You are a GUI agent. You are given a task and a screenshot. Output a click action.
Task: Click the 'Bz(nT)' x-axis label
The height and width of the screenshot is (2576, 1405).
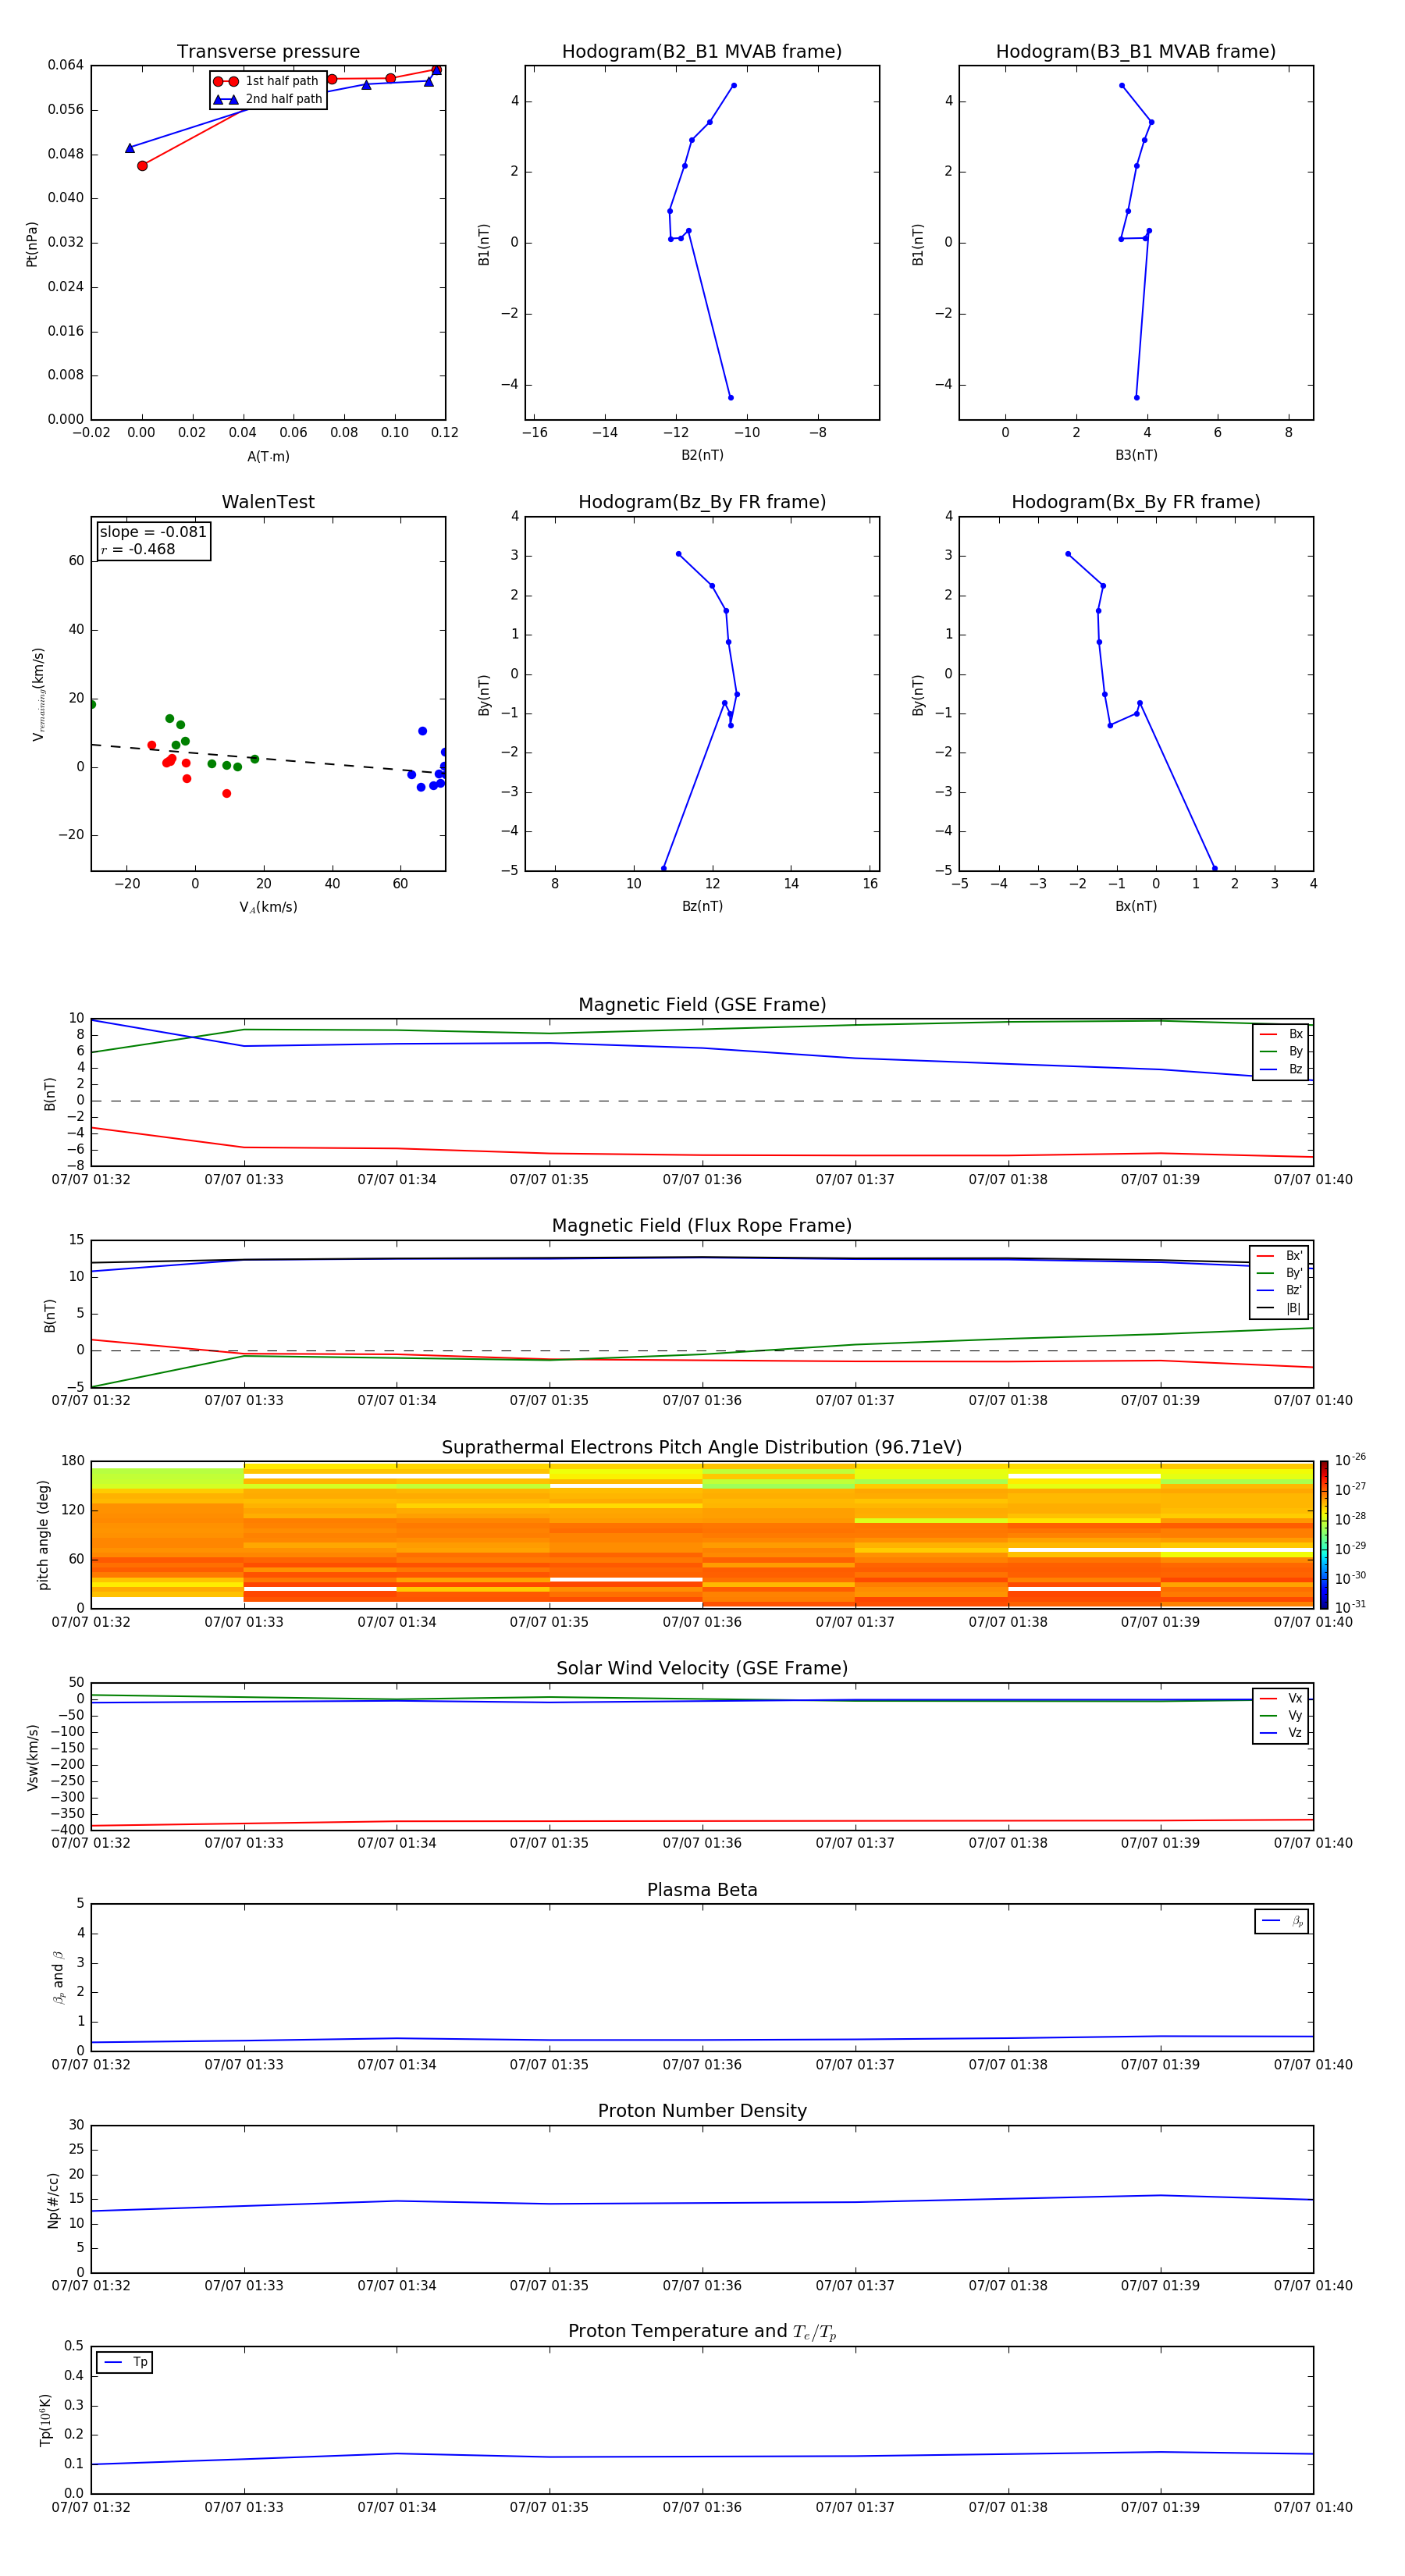click(702, 906)
